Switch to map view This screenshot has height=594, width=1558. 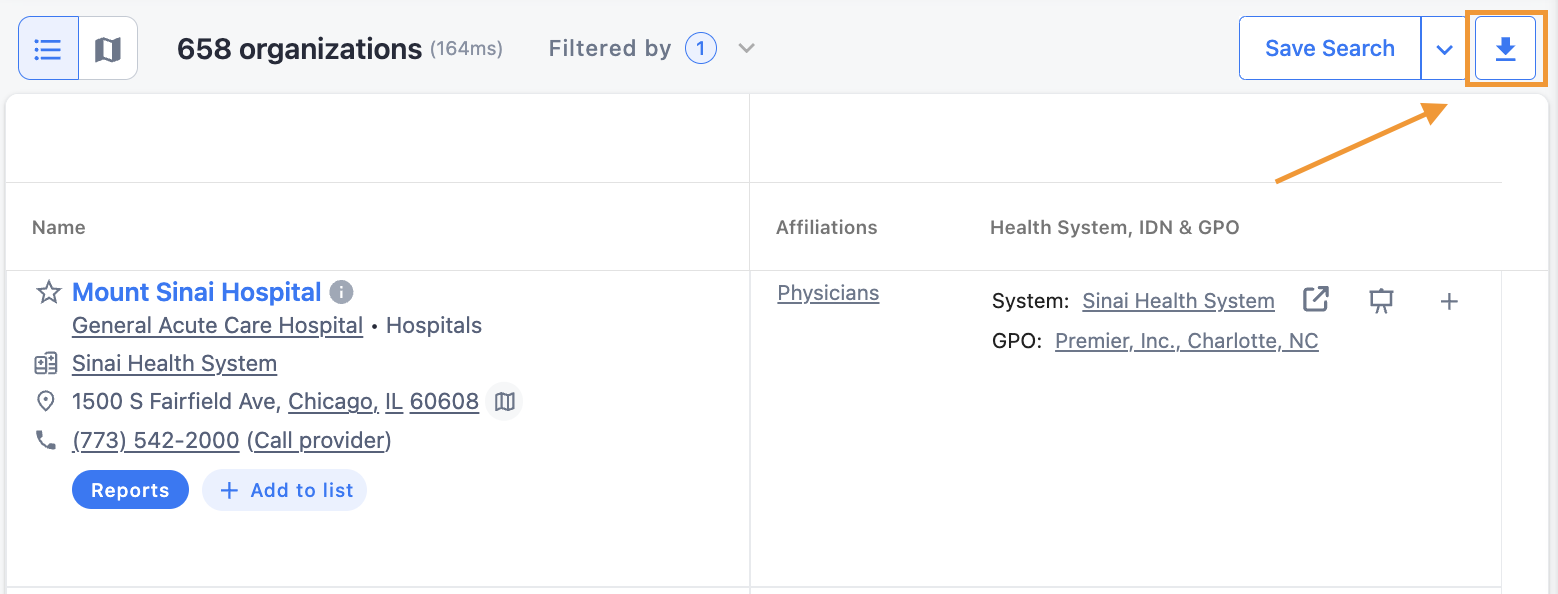[x=108, y=48]
